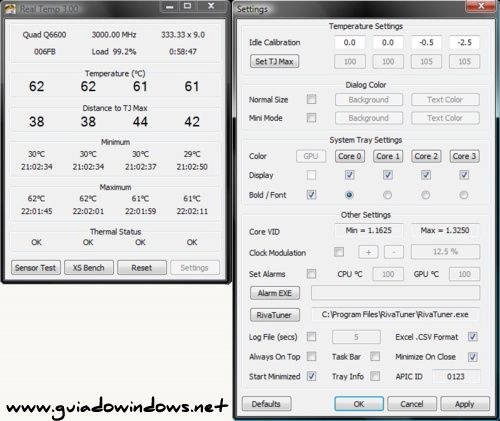The image size is (500, 421).
Task: Restore Defaults in Settings
Action: click(x=266, y=404)
